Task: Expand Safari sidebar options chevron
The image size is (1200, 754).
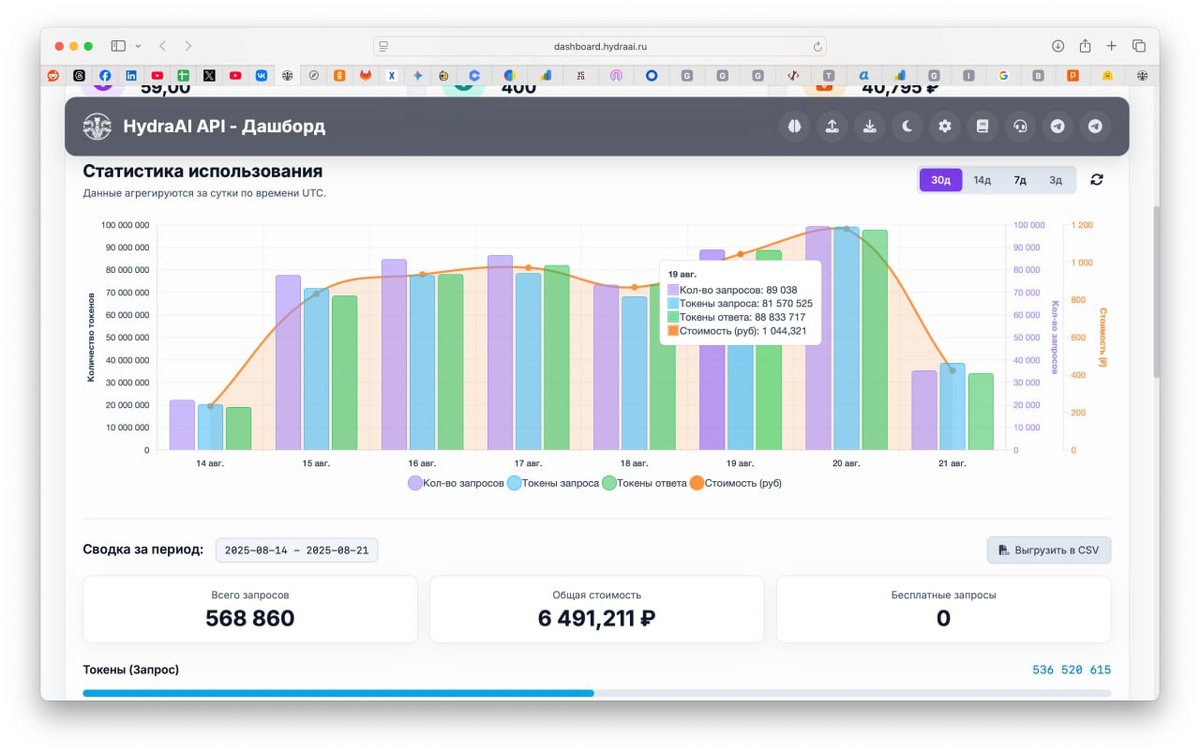Action: coord(138,46)
